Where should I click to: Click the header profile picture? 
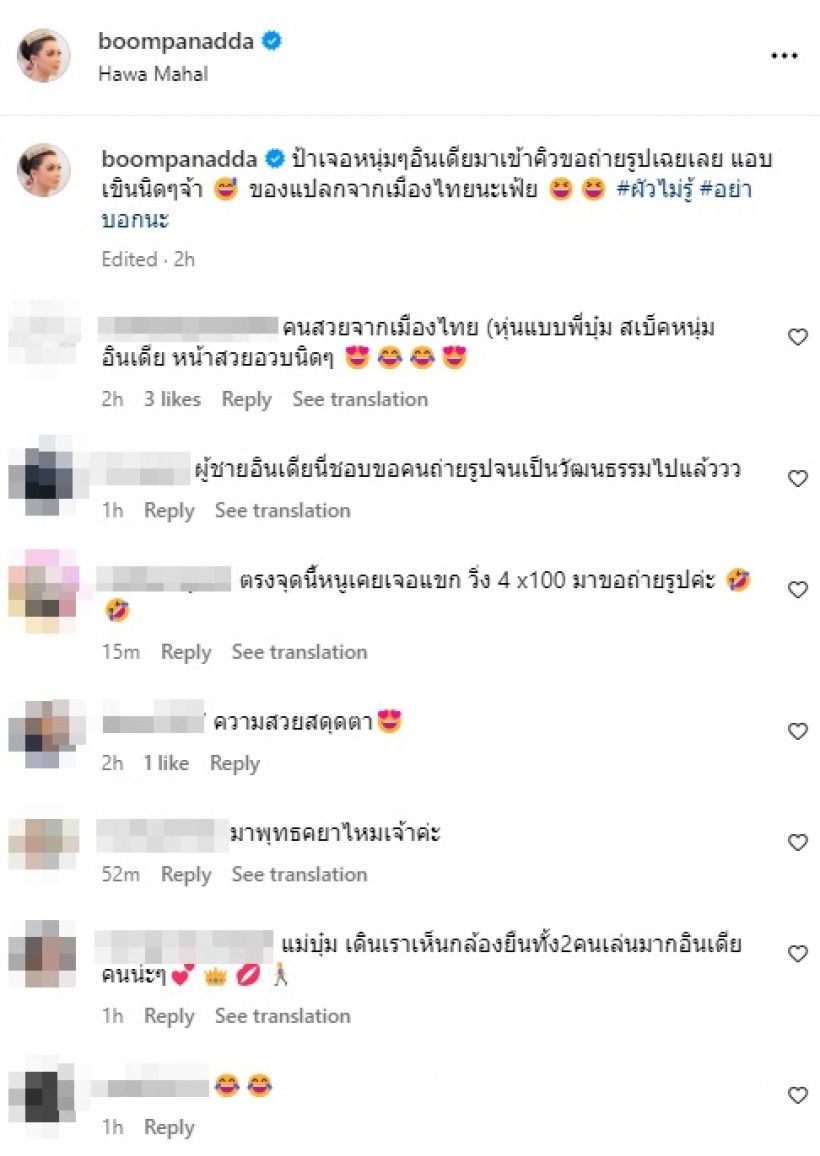pos(44,55)
